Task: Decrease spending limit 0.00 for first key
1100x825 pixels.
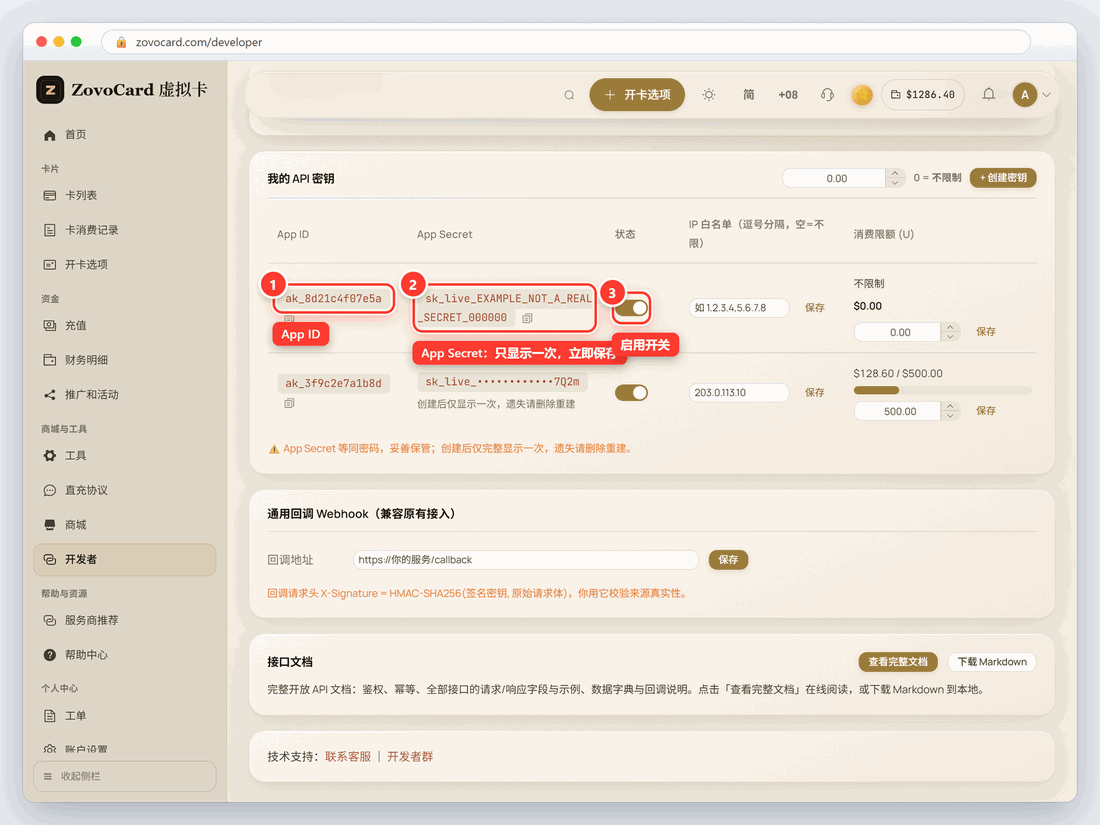Action: point(950,337)
